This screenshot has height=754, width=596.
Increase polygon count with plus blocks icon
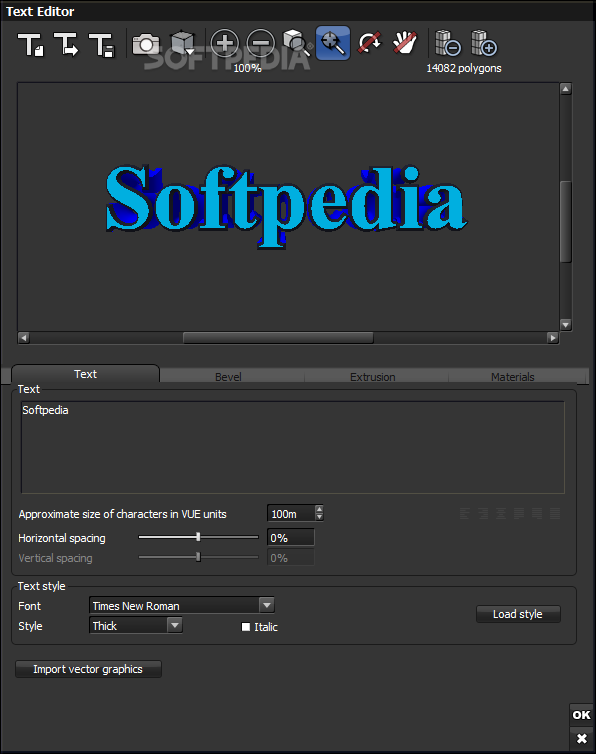[483, 43]
